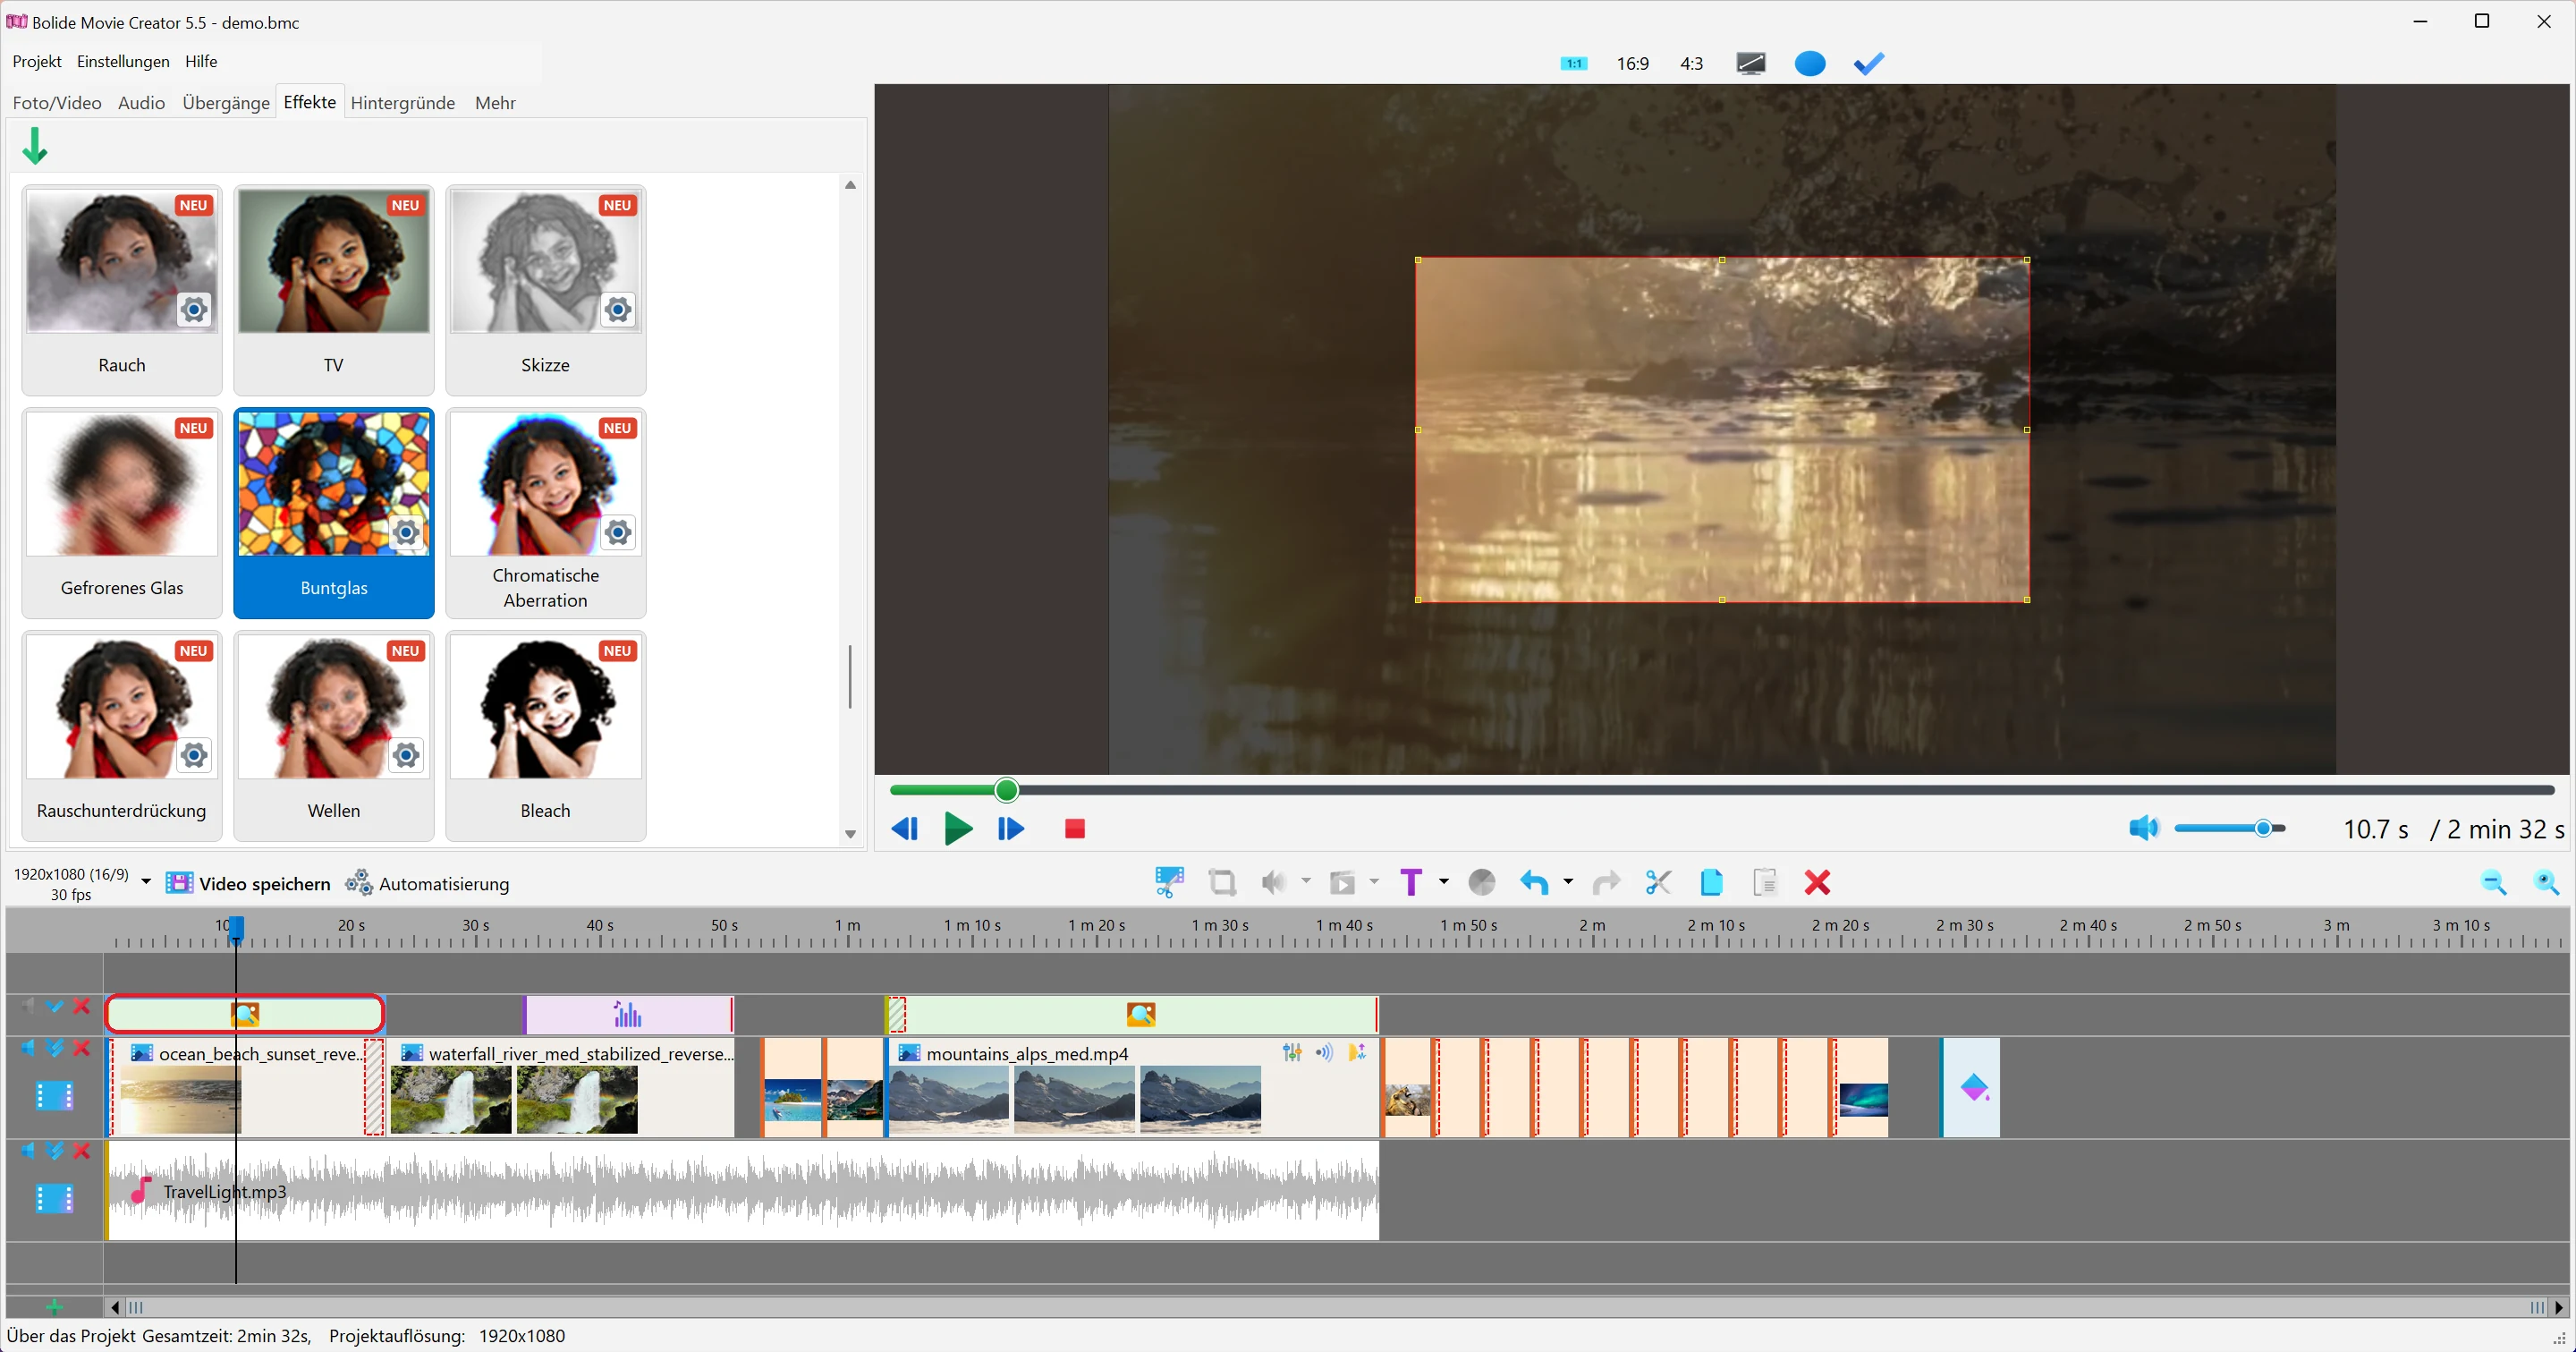Image resolution: width=2576 pixels, height=1352 pixels.
Task: Mute the TravelLight.mp3 audio track
Action: 27,1151
